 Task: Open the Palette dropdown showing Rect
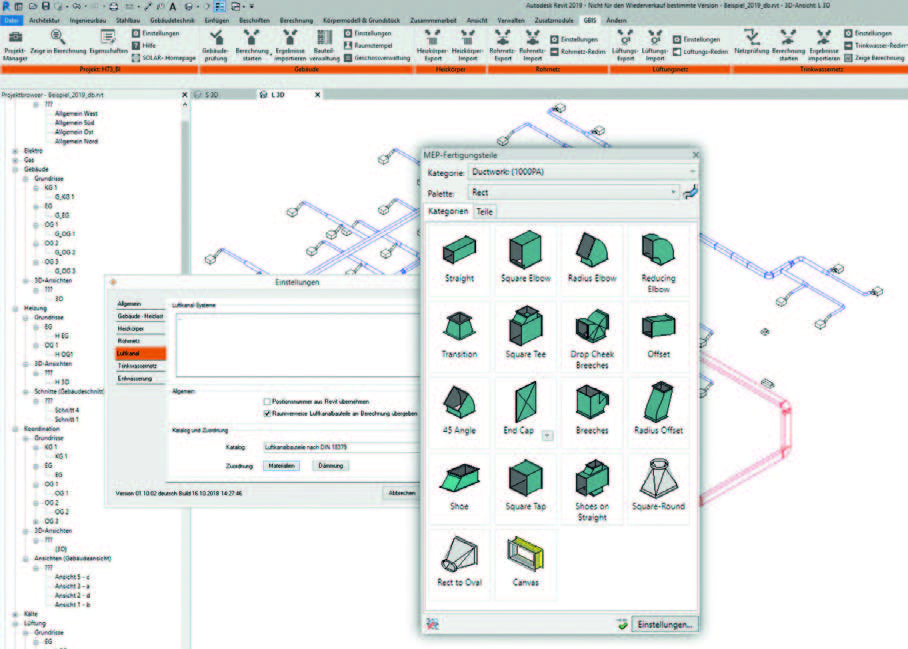pyautogui.click(x=573, y=192)
